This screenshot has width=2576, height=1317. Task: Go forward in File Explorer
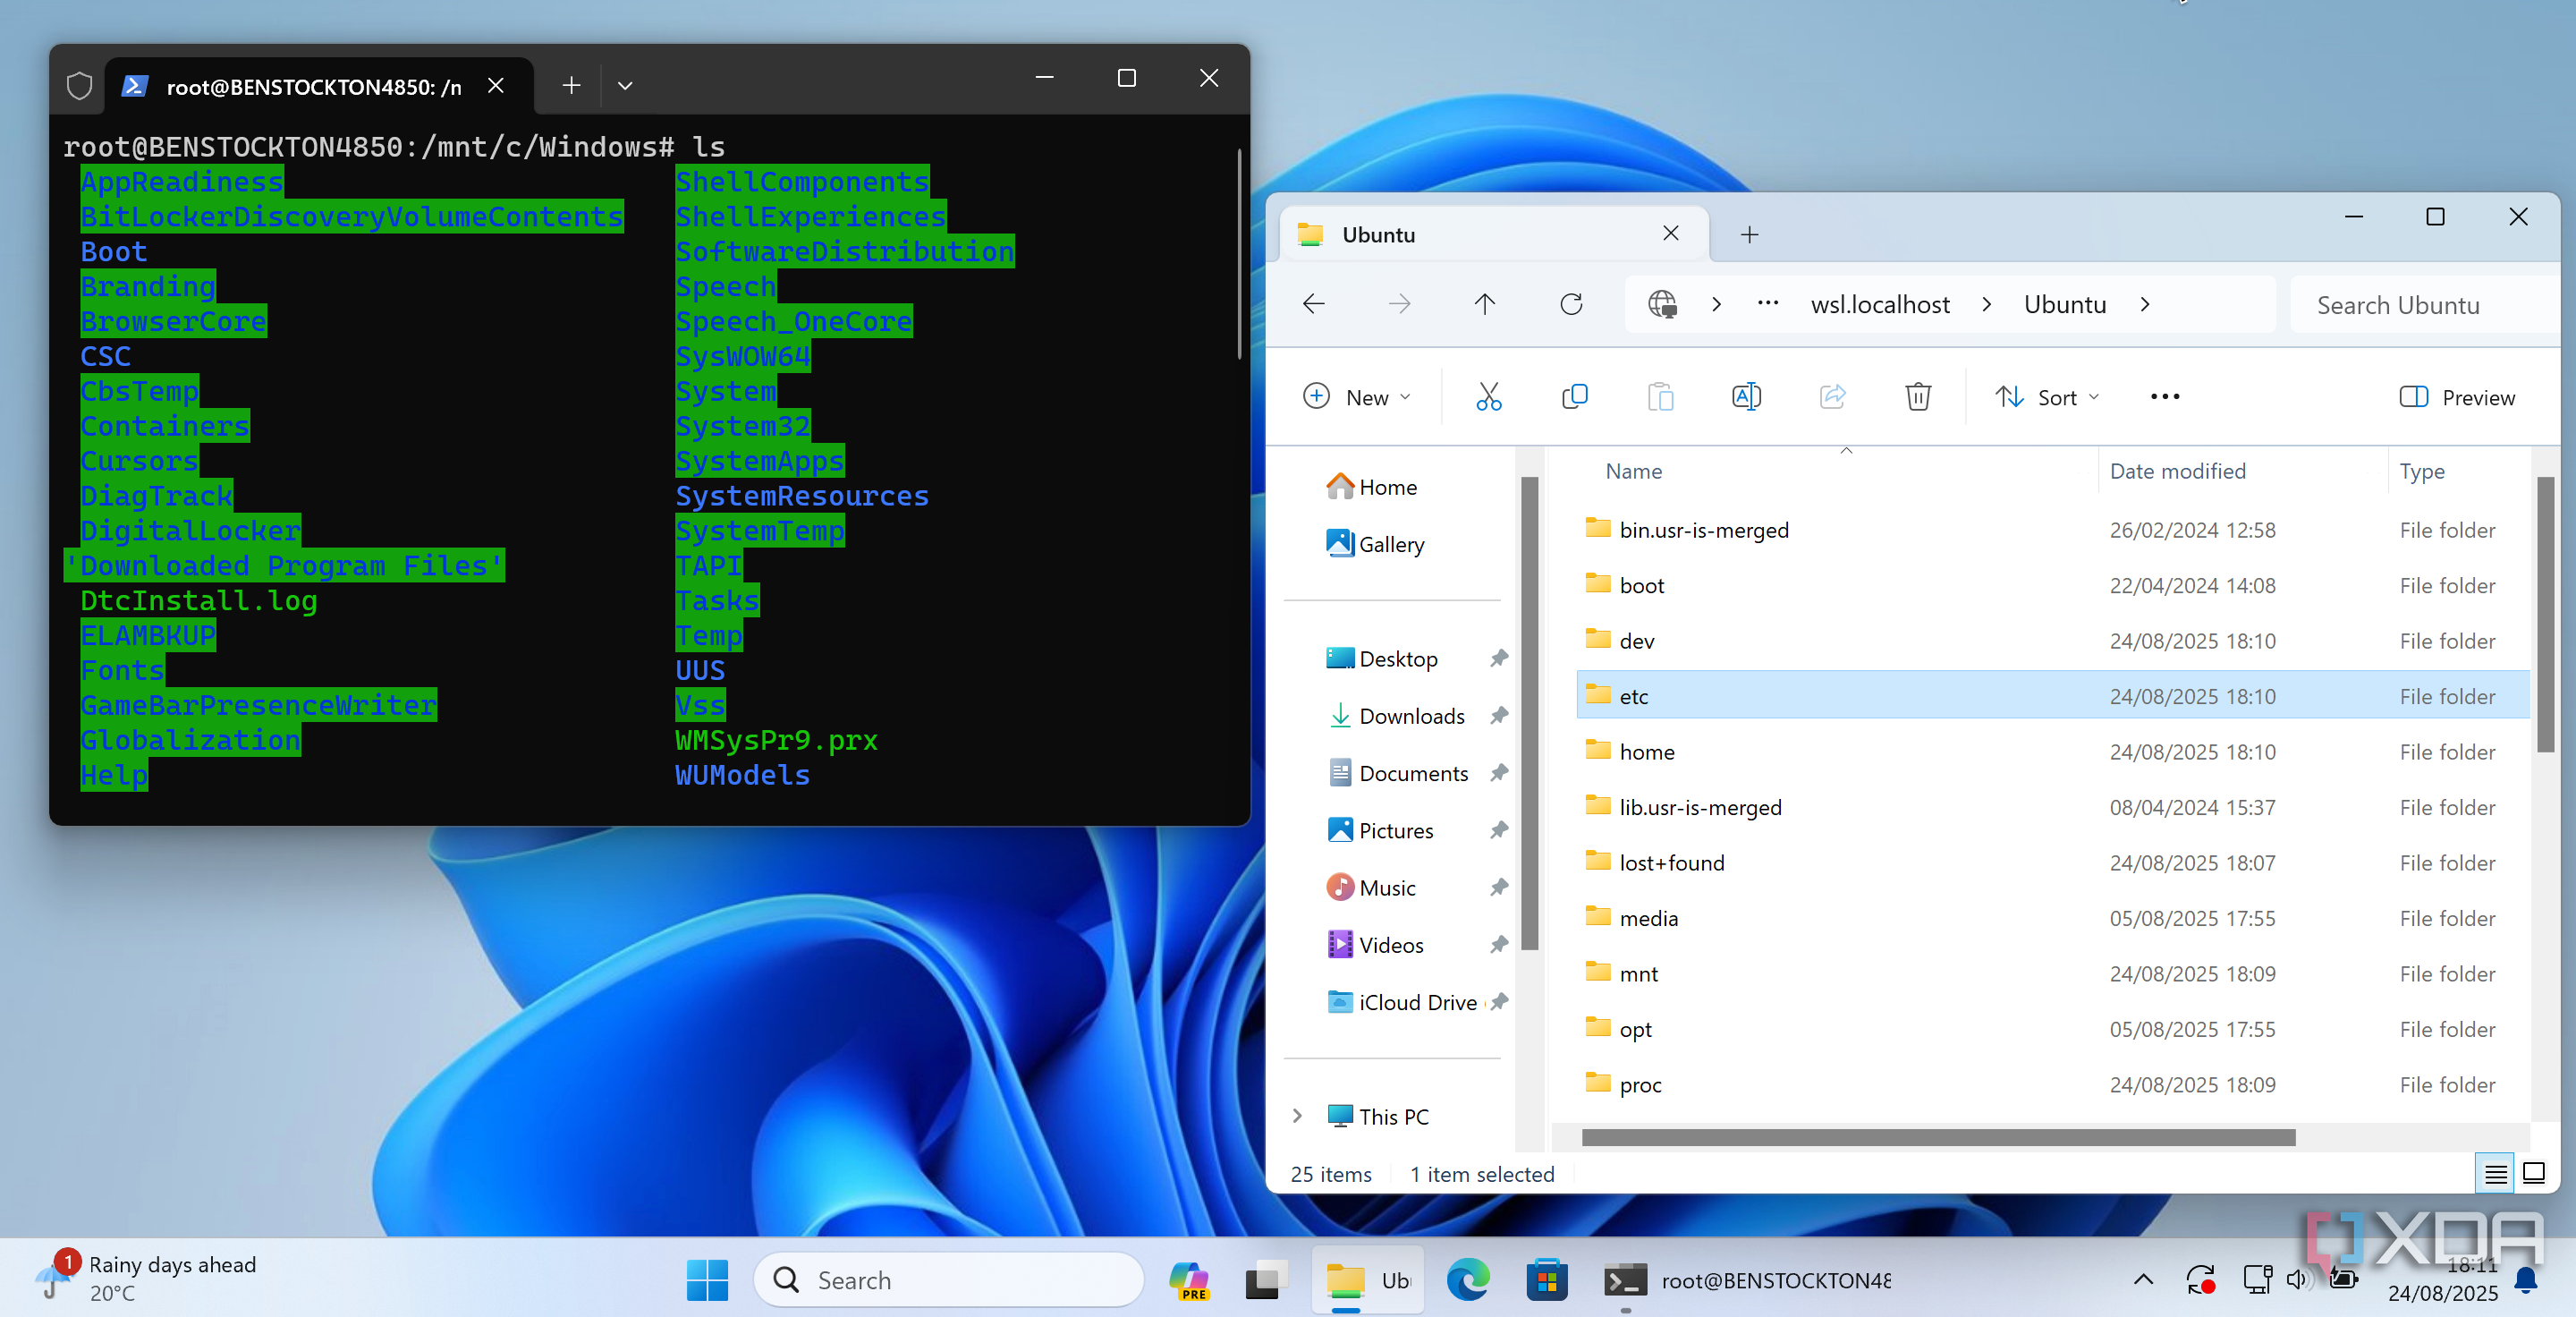click(x=1400, y=304)
